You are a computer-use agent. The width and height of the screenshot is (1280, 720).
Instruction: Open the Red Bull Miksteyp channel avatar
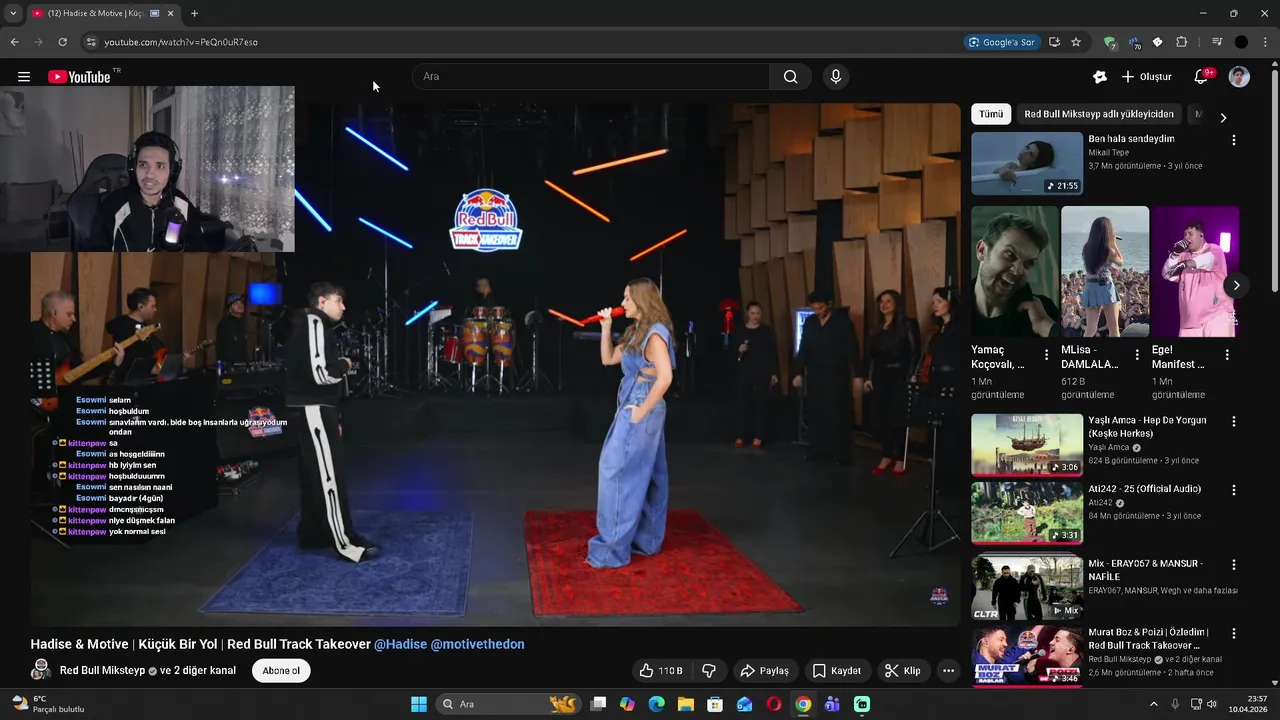(x=41, y=671)
